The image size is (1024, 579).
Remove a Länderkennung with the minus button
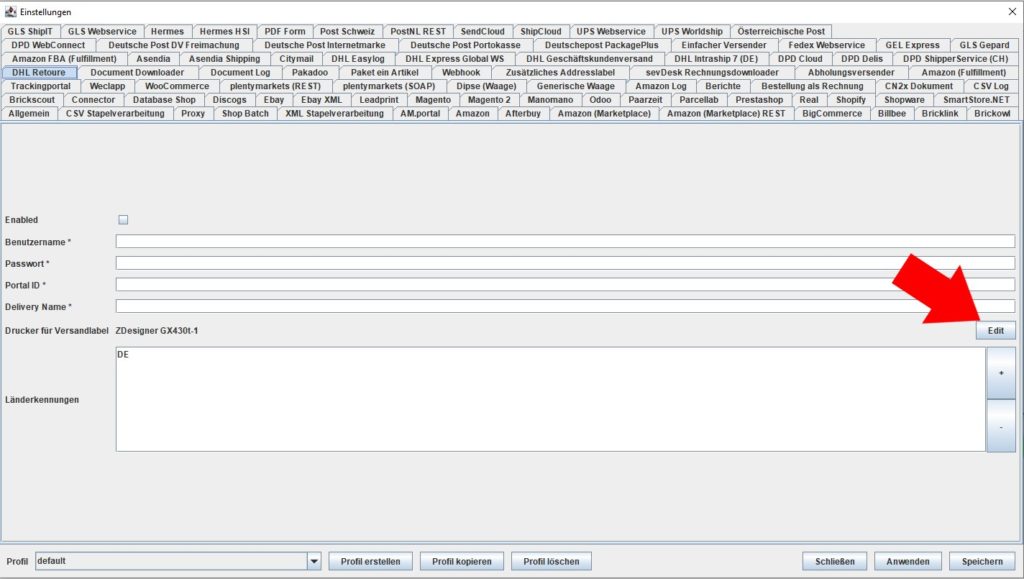pos(1000,426)
